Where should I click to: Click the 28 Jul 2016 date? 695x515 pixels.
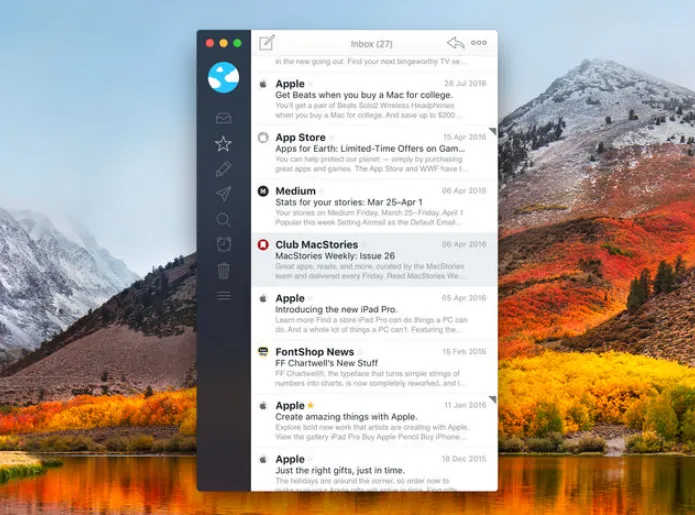pos(465,83)
